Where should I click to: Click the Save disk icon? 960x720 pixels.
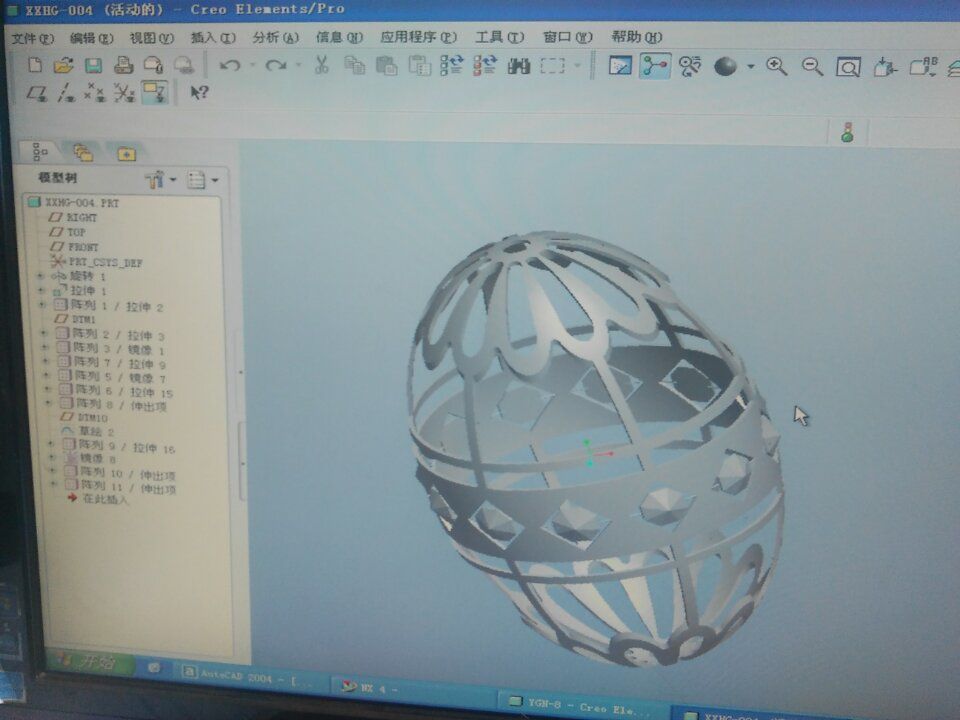coord(93,66)
